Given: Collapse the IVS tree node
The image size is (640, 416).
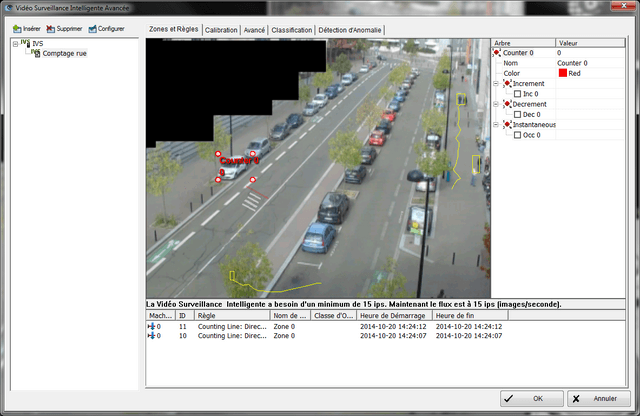Looking at the screenshot, I should [16, 44].
